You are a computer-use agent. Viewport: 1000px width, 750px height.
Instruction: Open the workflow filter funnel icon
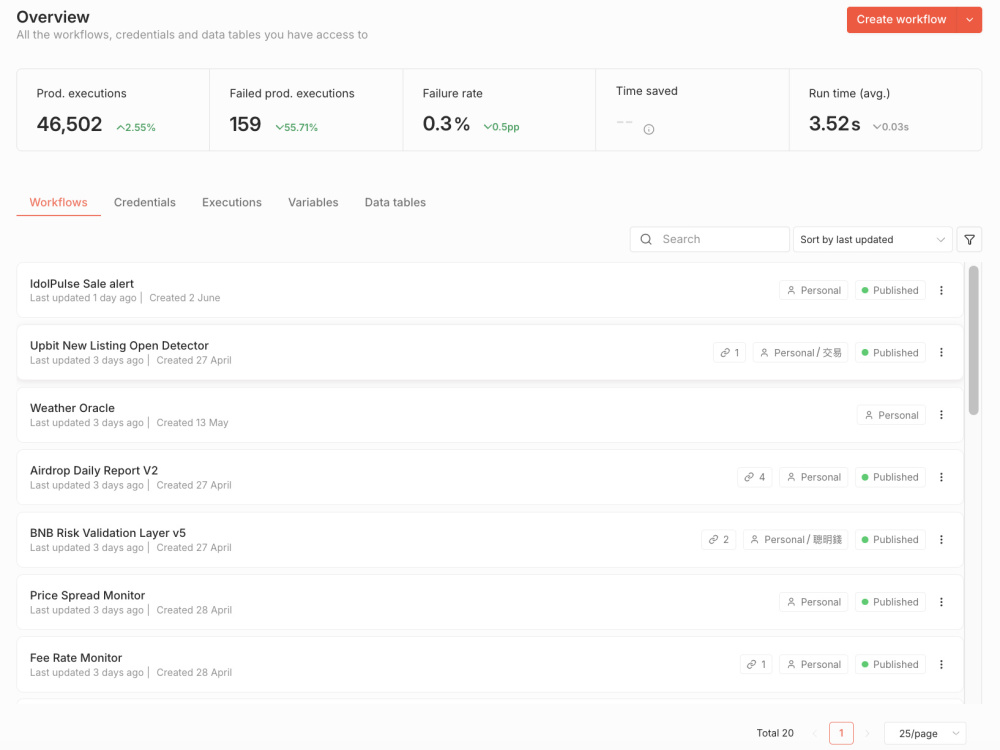[x=969, y=240]
